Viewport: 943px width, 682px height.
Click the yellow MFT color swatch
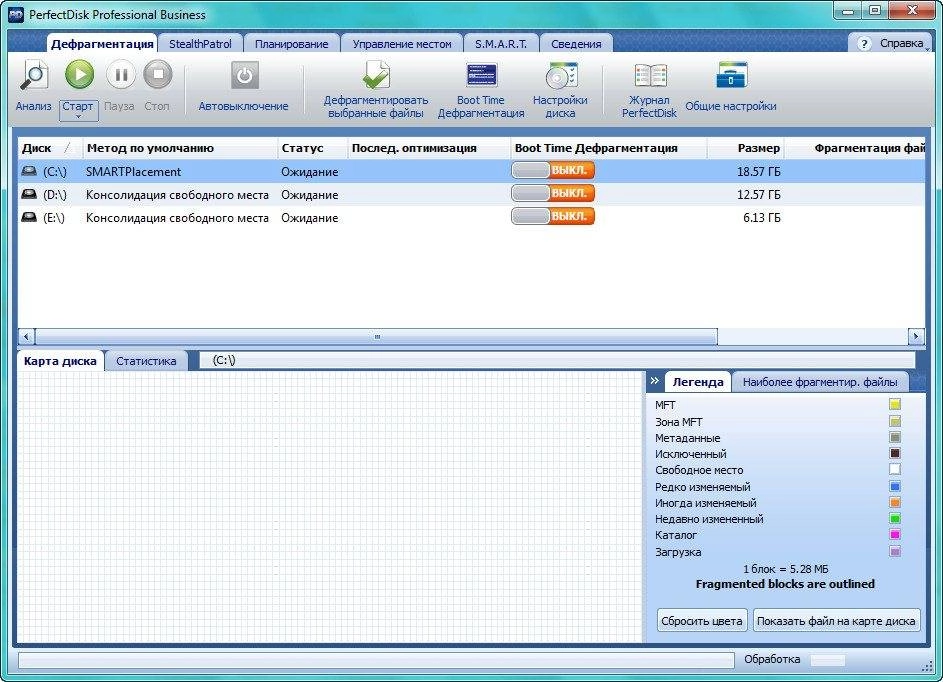tap(895, 405)
